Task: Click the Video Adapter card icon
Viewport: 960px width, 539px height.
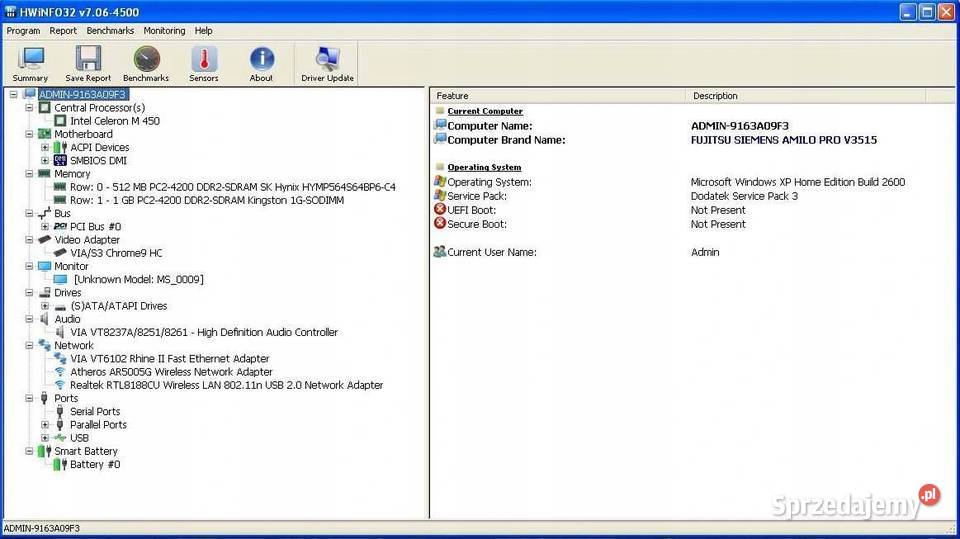Action: click(45, 240)
